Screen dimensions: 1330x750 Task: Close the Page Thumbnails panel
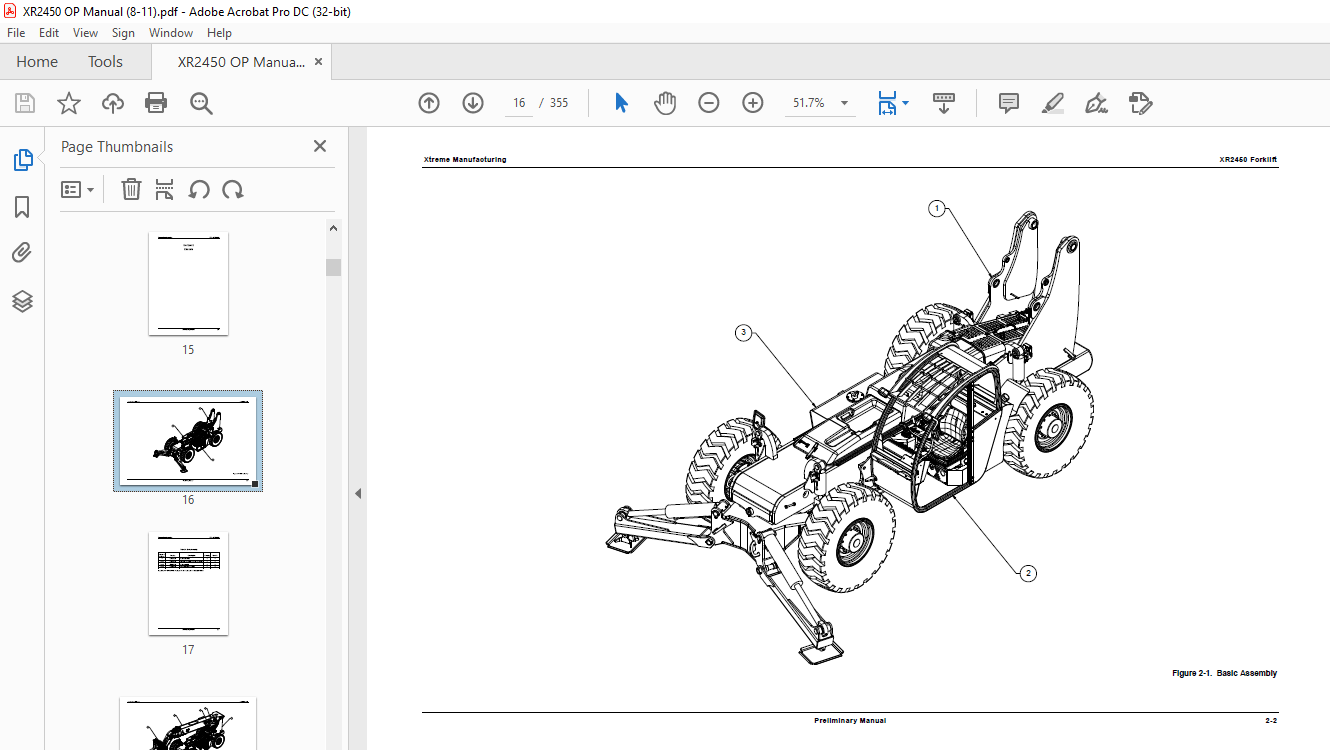click(x=320, y=146)
